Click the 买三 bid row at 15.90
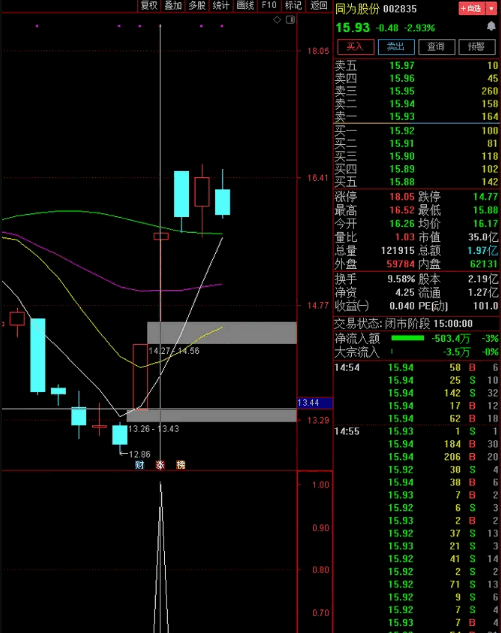Screen dimensions: 501x633 pos(416,156)
